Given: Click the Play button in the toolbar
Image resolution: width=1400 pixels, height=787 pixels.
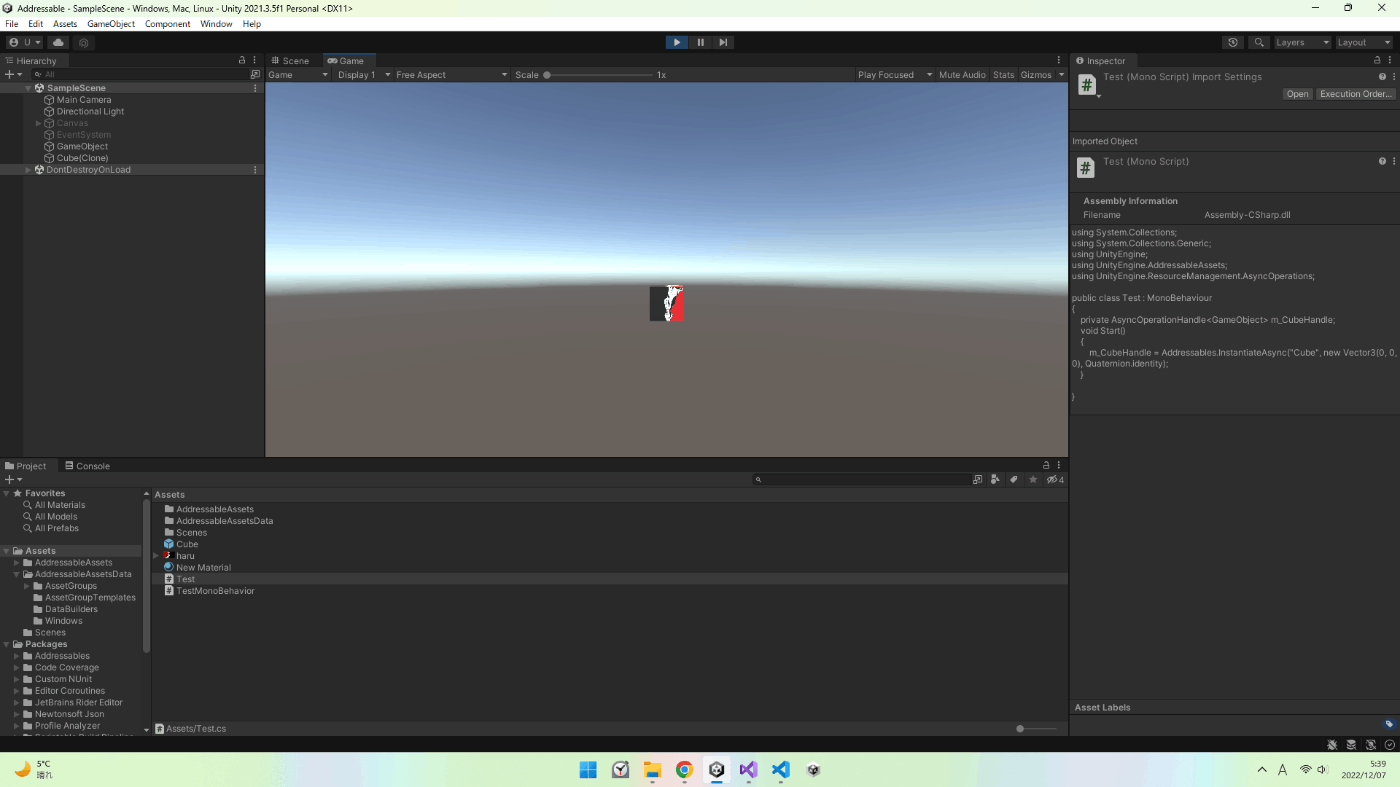Looking at the screenshot, I should [677, 42].
